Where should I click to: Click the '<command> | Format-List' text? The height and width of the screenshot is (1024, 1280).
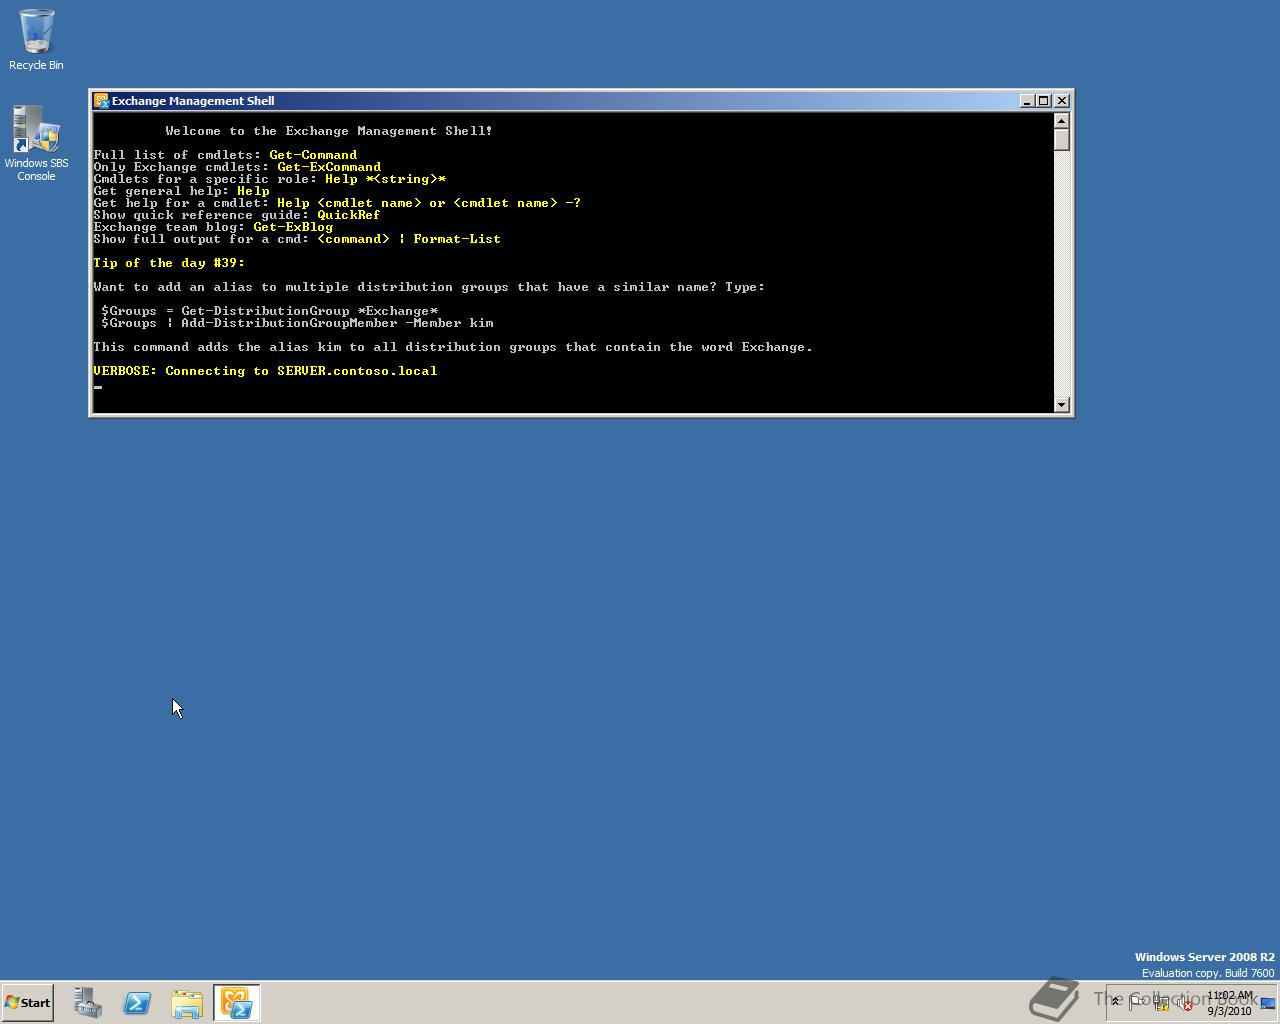coord(409,239)
